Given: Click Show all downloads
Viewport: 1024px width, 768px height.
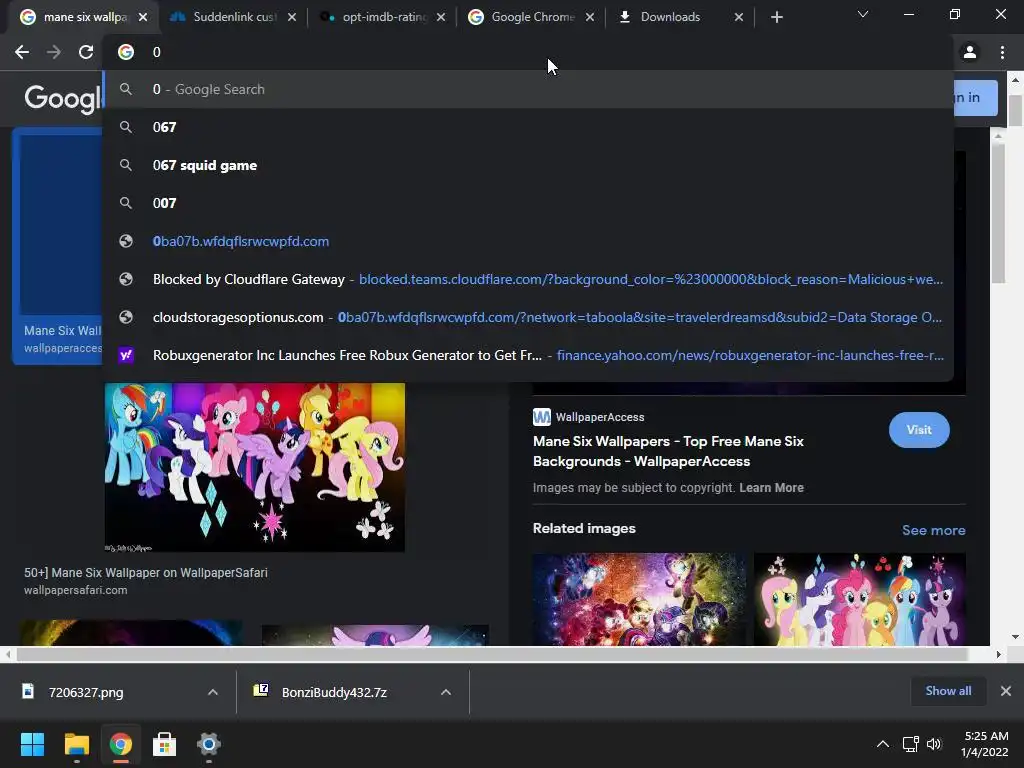Looking at the screenshot, I should point(948,691).
